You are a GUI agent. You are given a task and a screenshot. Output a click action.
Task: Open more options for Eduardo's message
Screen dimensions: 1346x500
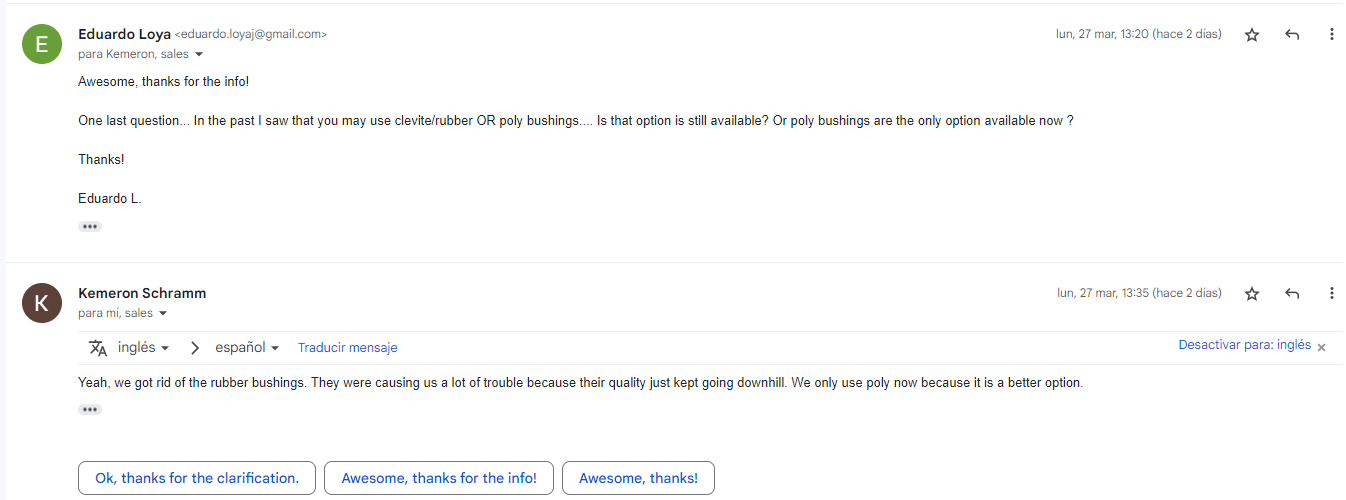(x=1331, y=35)
